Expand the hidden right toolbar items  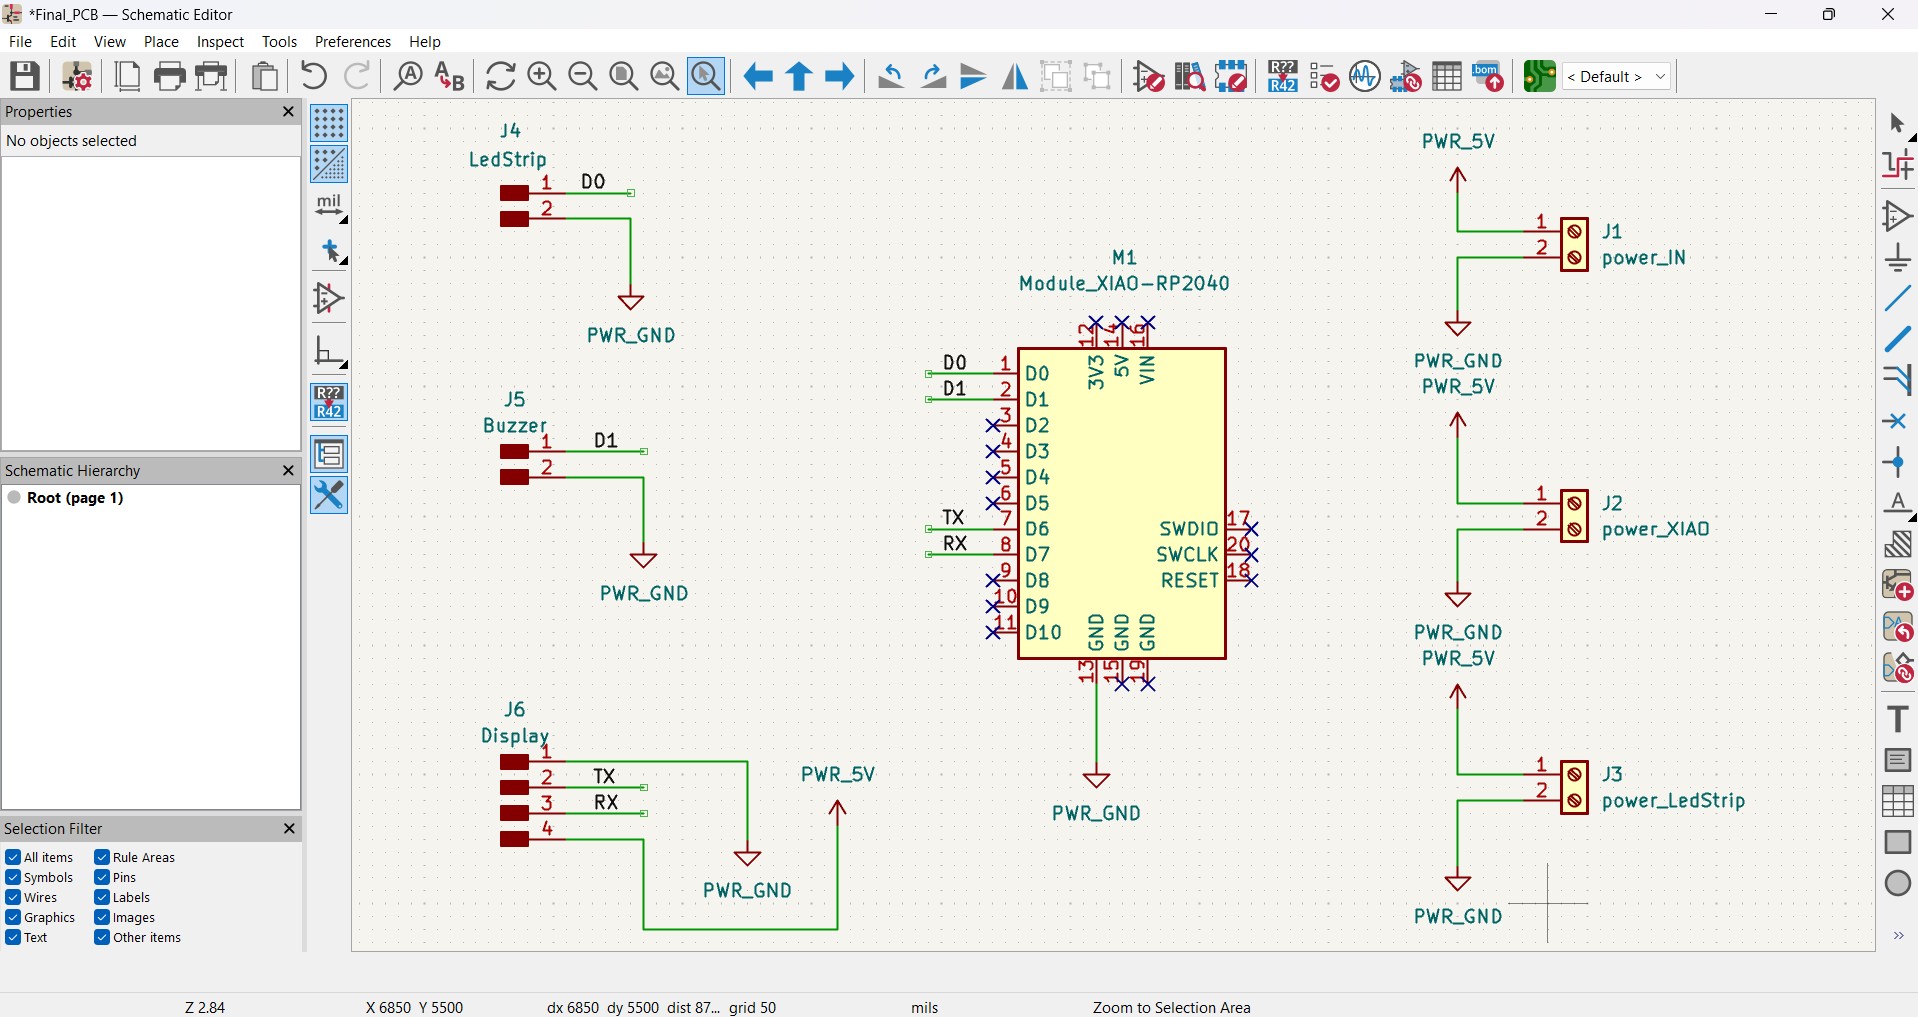point(1898,936)
